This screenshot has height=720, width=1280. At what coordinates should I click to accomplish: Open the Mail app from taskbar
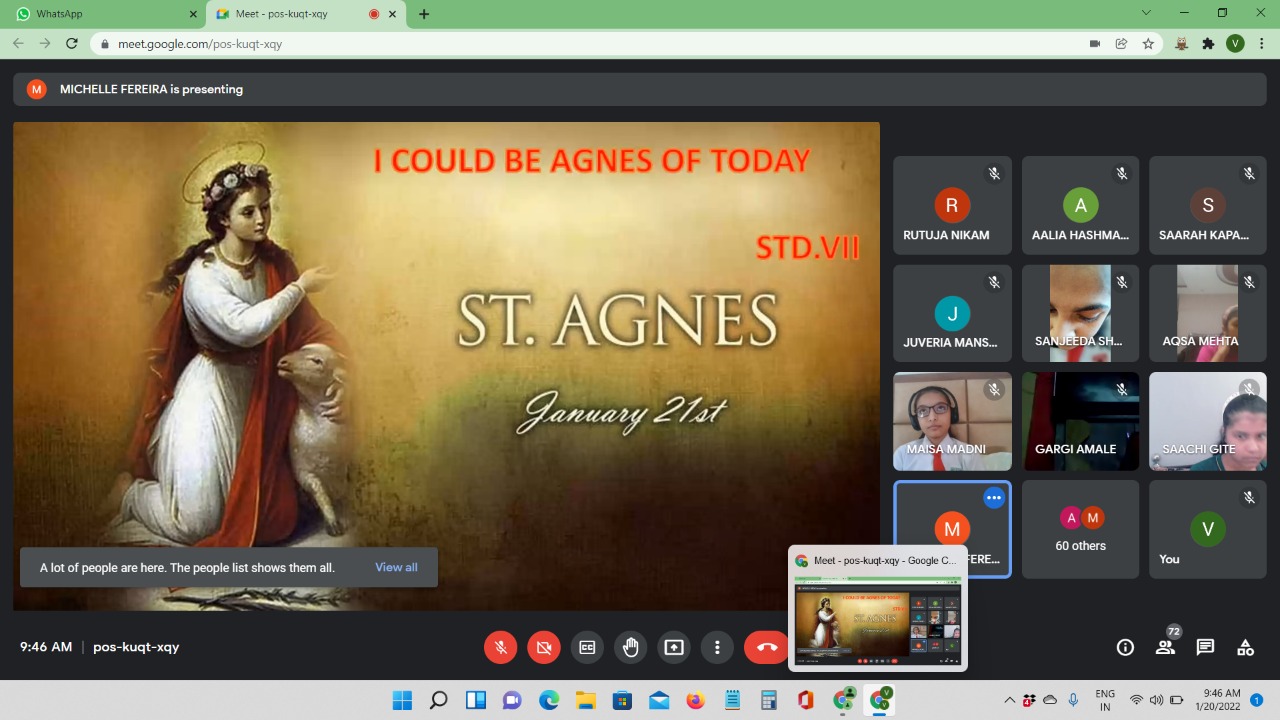(x=659, y=700)
